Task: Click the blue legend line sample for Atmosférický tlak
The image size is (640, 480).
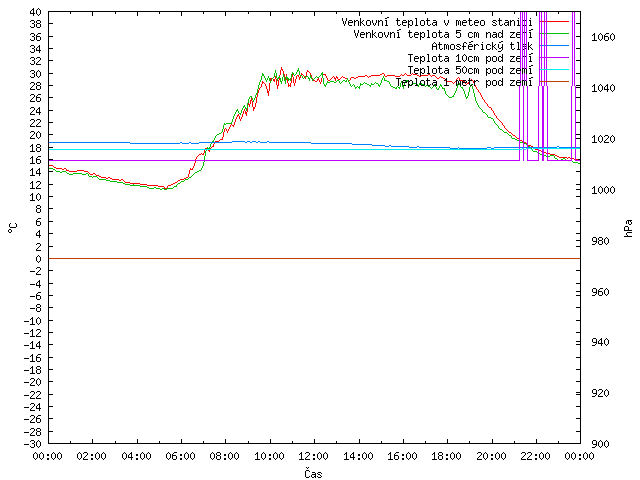Action: tap(554, 46)
